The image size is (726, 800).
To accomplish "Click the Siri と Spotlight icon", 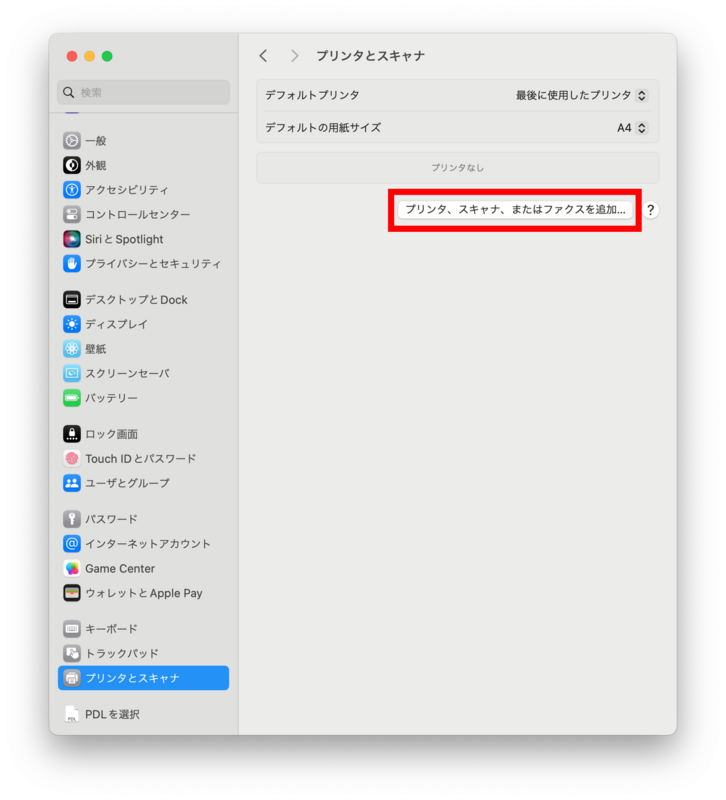I will pos(72,239).
